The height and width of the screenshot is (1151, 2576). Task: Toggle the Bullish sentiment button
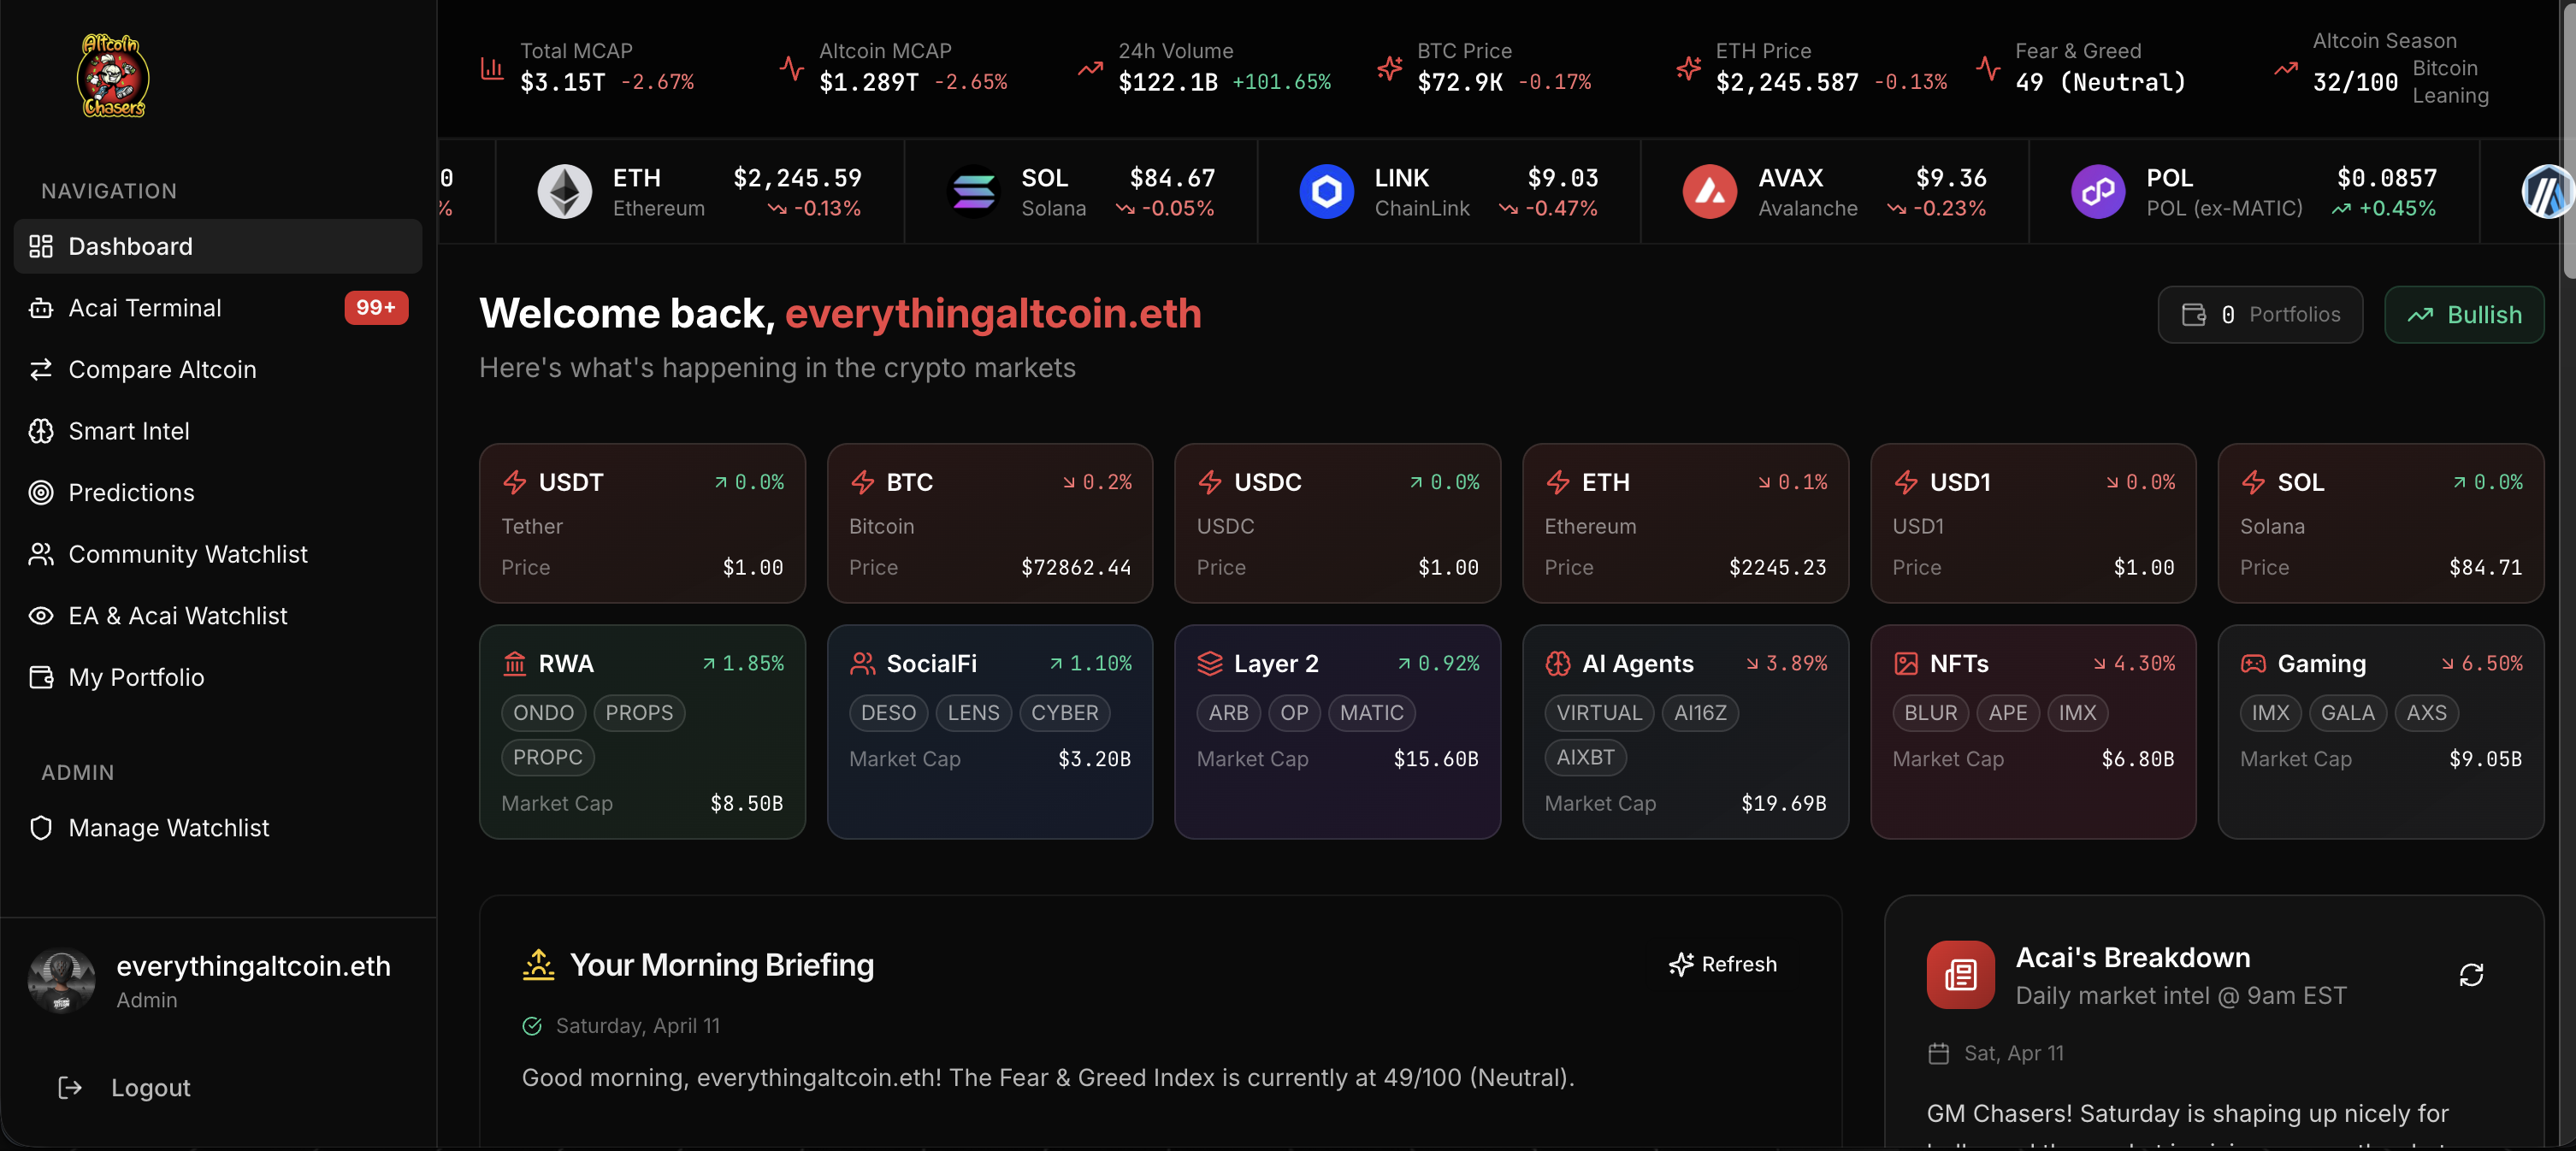(2464, 314)
